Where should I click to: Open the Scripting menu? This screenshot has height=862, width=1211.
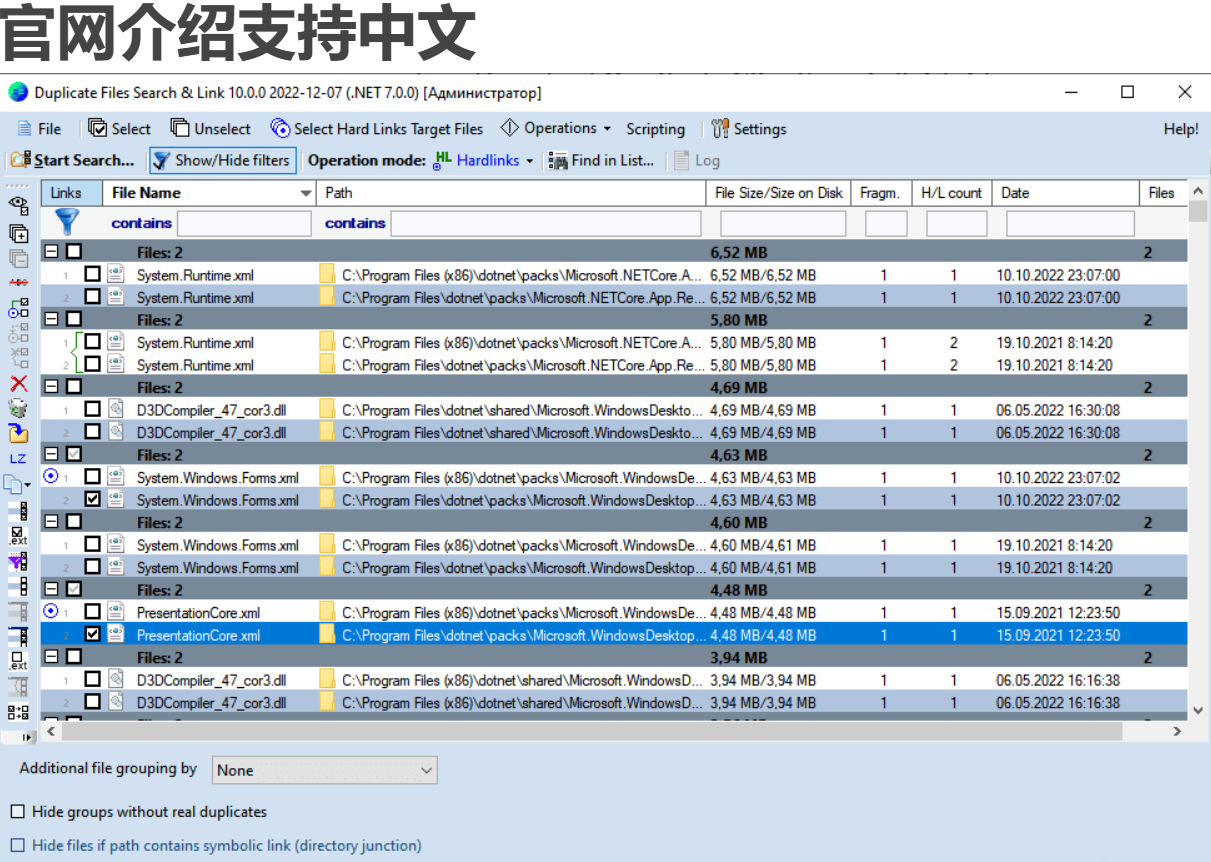pyautogui.click(x=655, y=129)
